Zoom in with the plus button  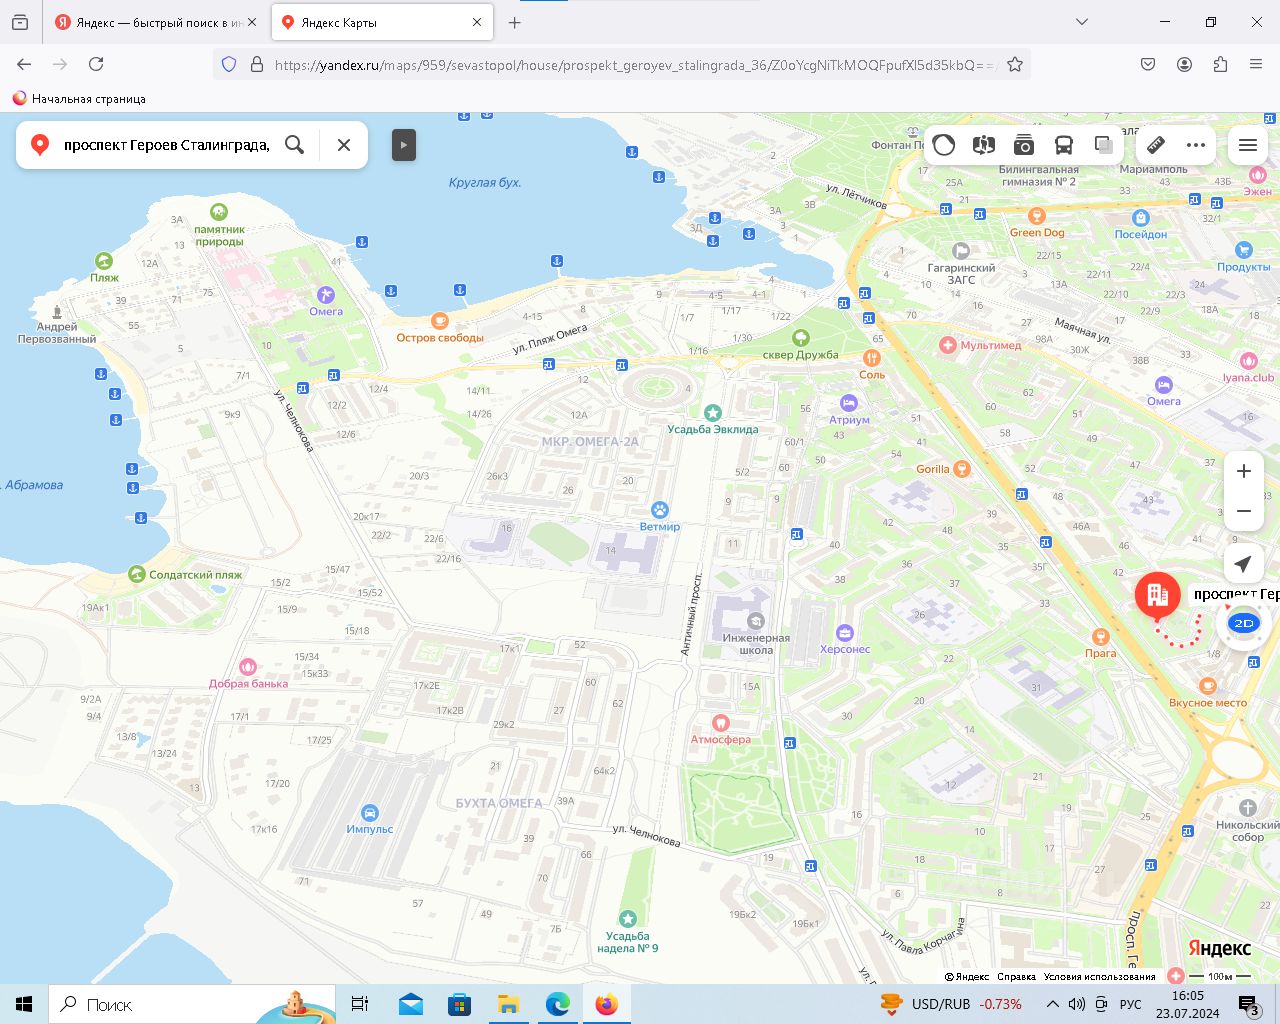(1244, 471)
